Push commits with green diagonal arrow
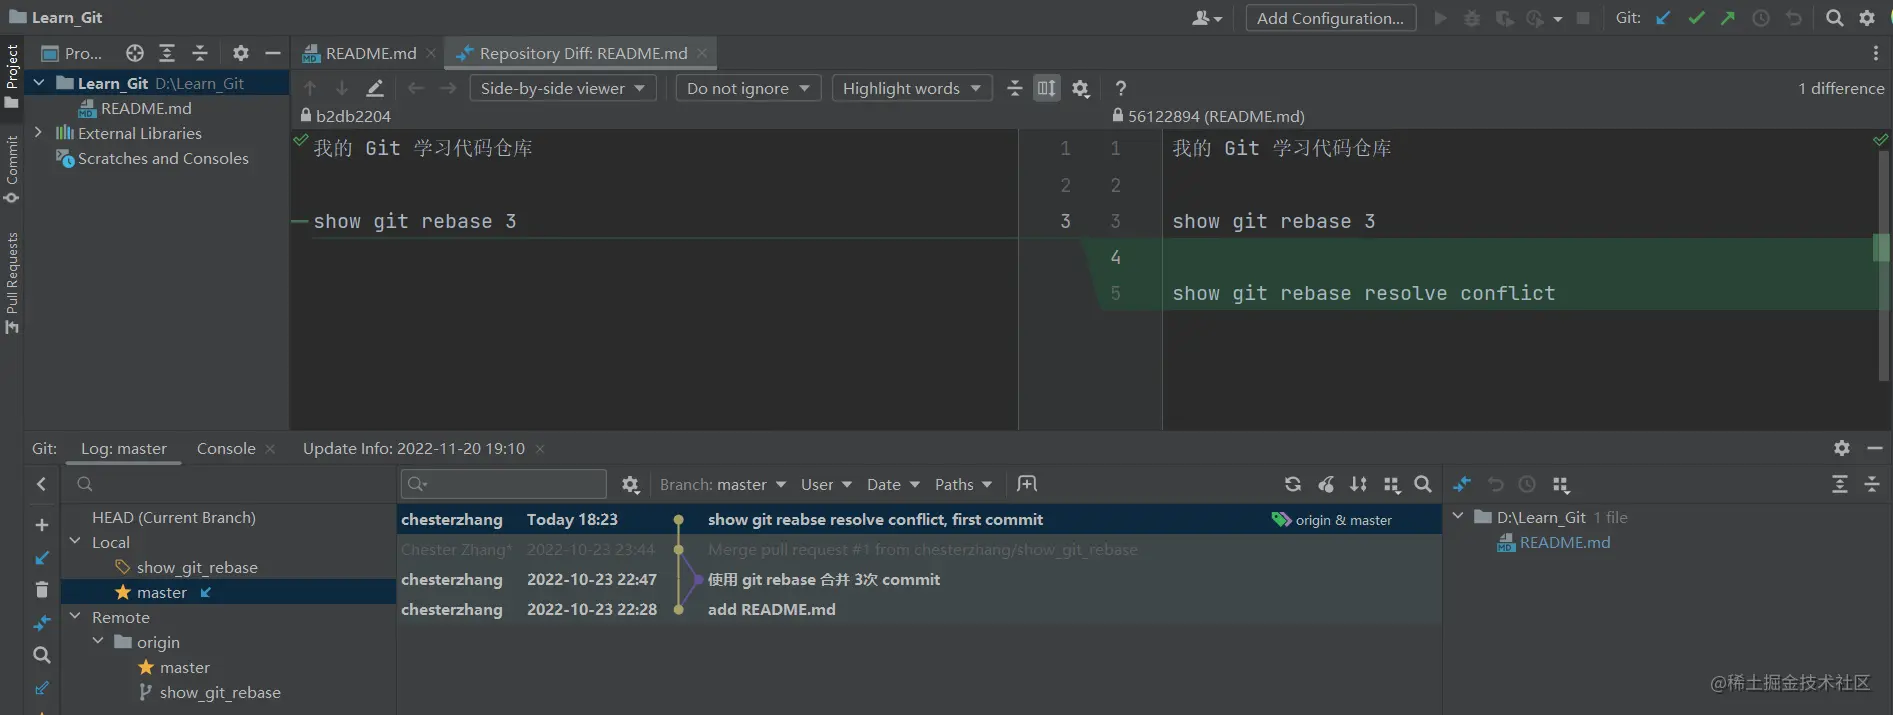 (x=1728, y=18)
